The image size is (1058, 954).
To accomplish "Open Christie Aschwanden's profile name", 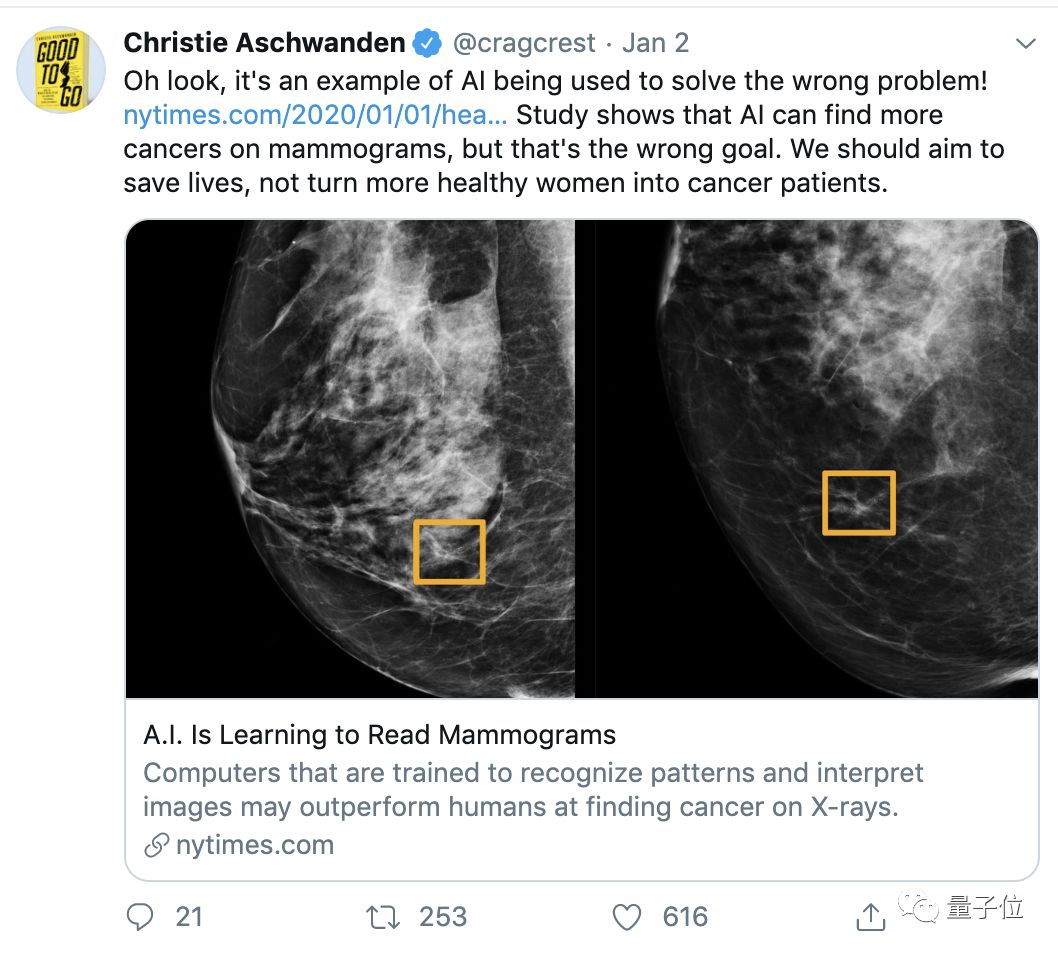I will coord(264,43).
